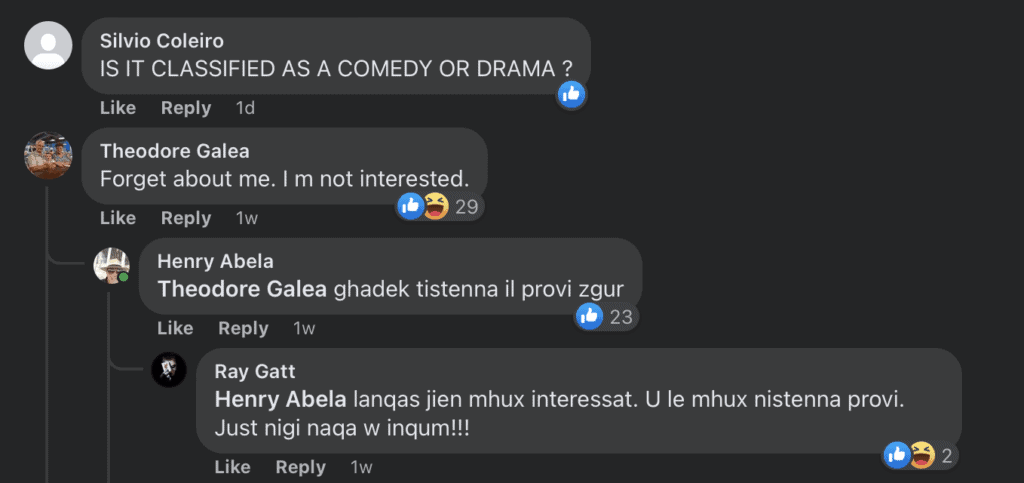View like reaction on Silvio Coleiro's comment
Screen dimensions: 1024x483
point(571,94)
